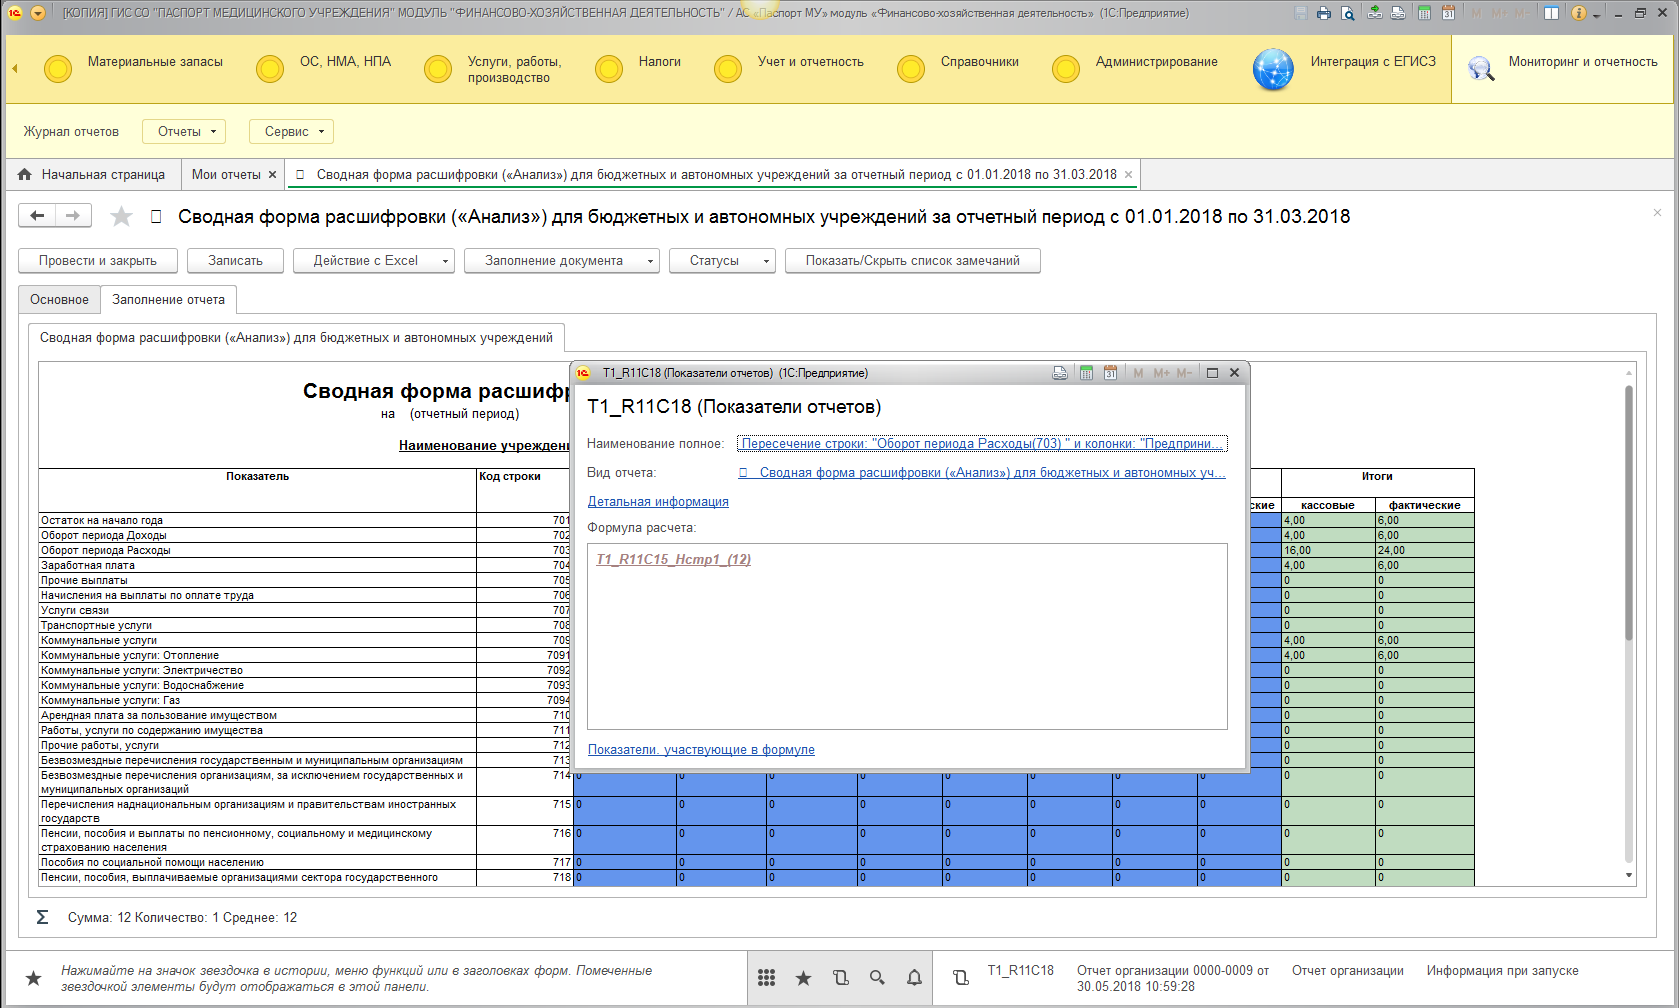
Task: Expand the Отчеты dropdown
Action: click(184, 131)
